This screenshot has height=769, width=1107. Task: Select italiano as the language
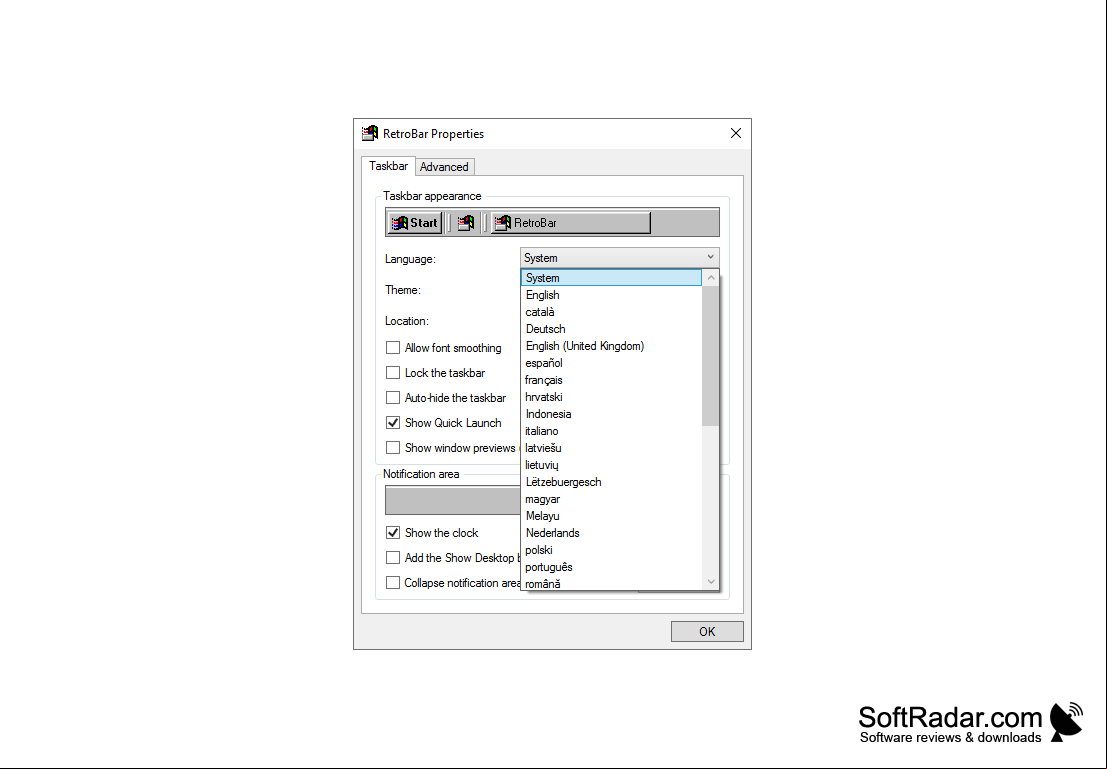pos(611,431)
